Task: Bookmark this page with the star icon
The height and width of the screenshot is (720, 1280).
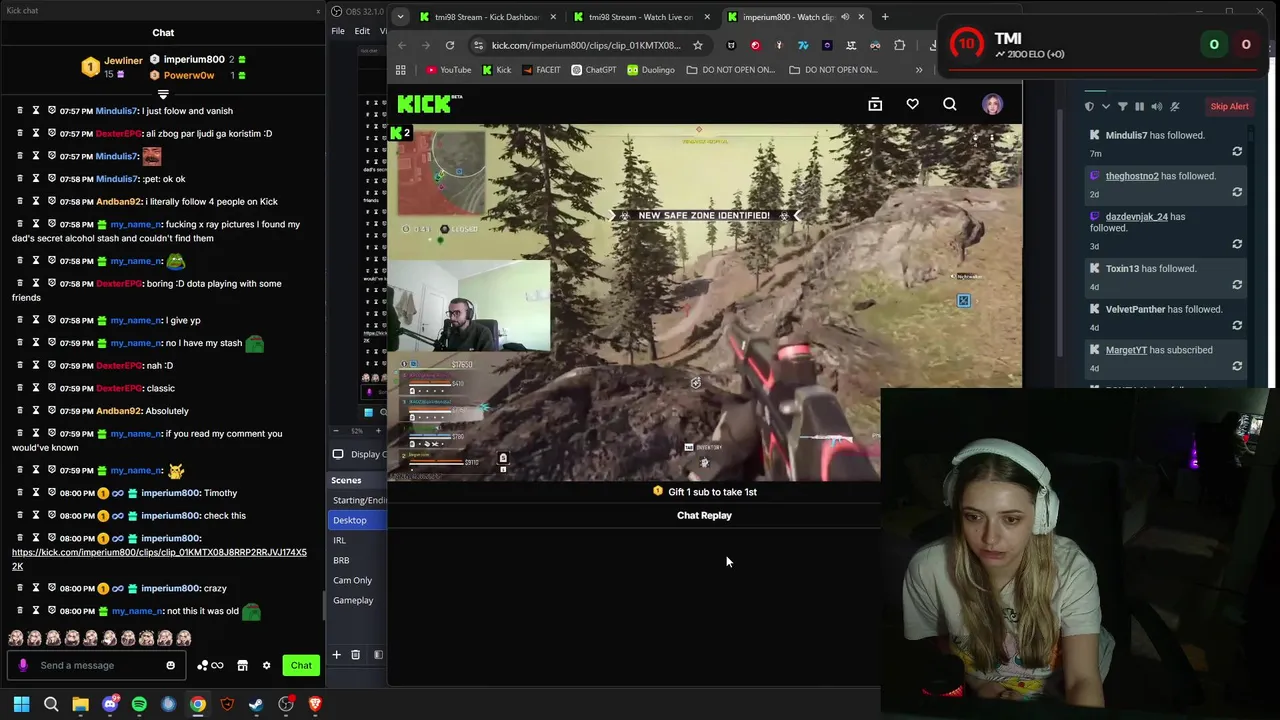Action: coord(697,45)
